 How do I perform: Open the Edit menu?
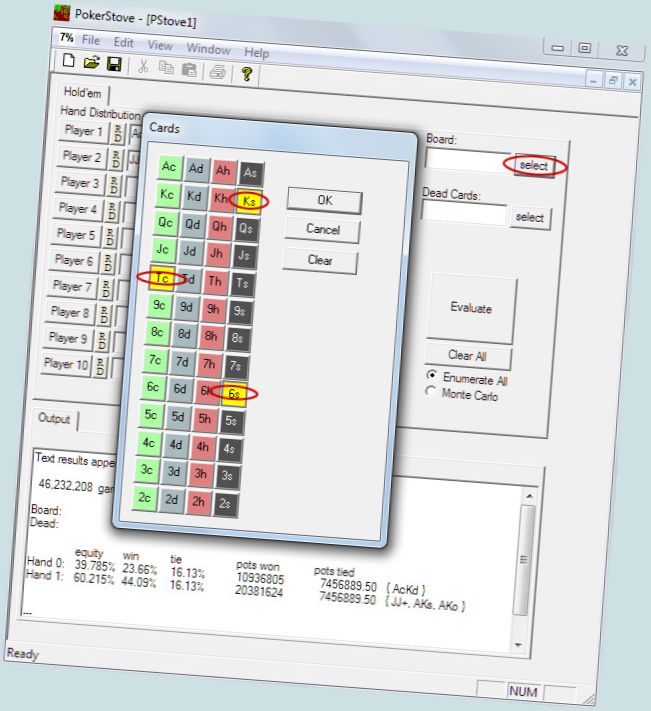123,42
